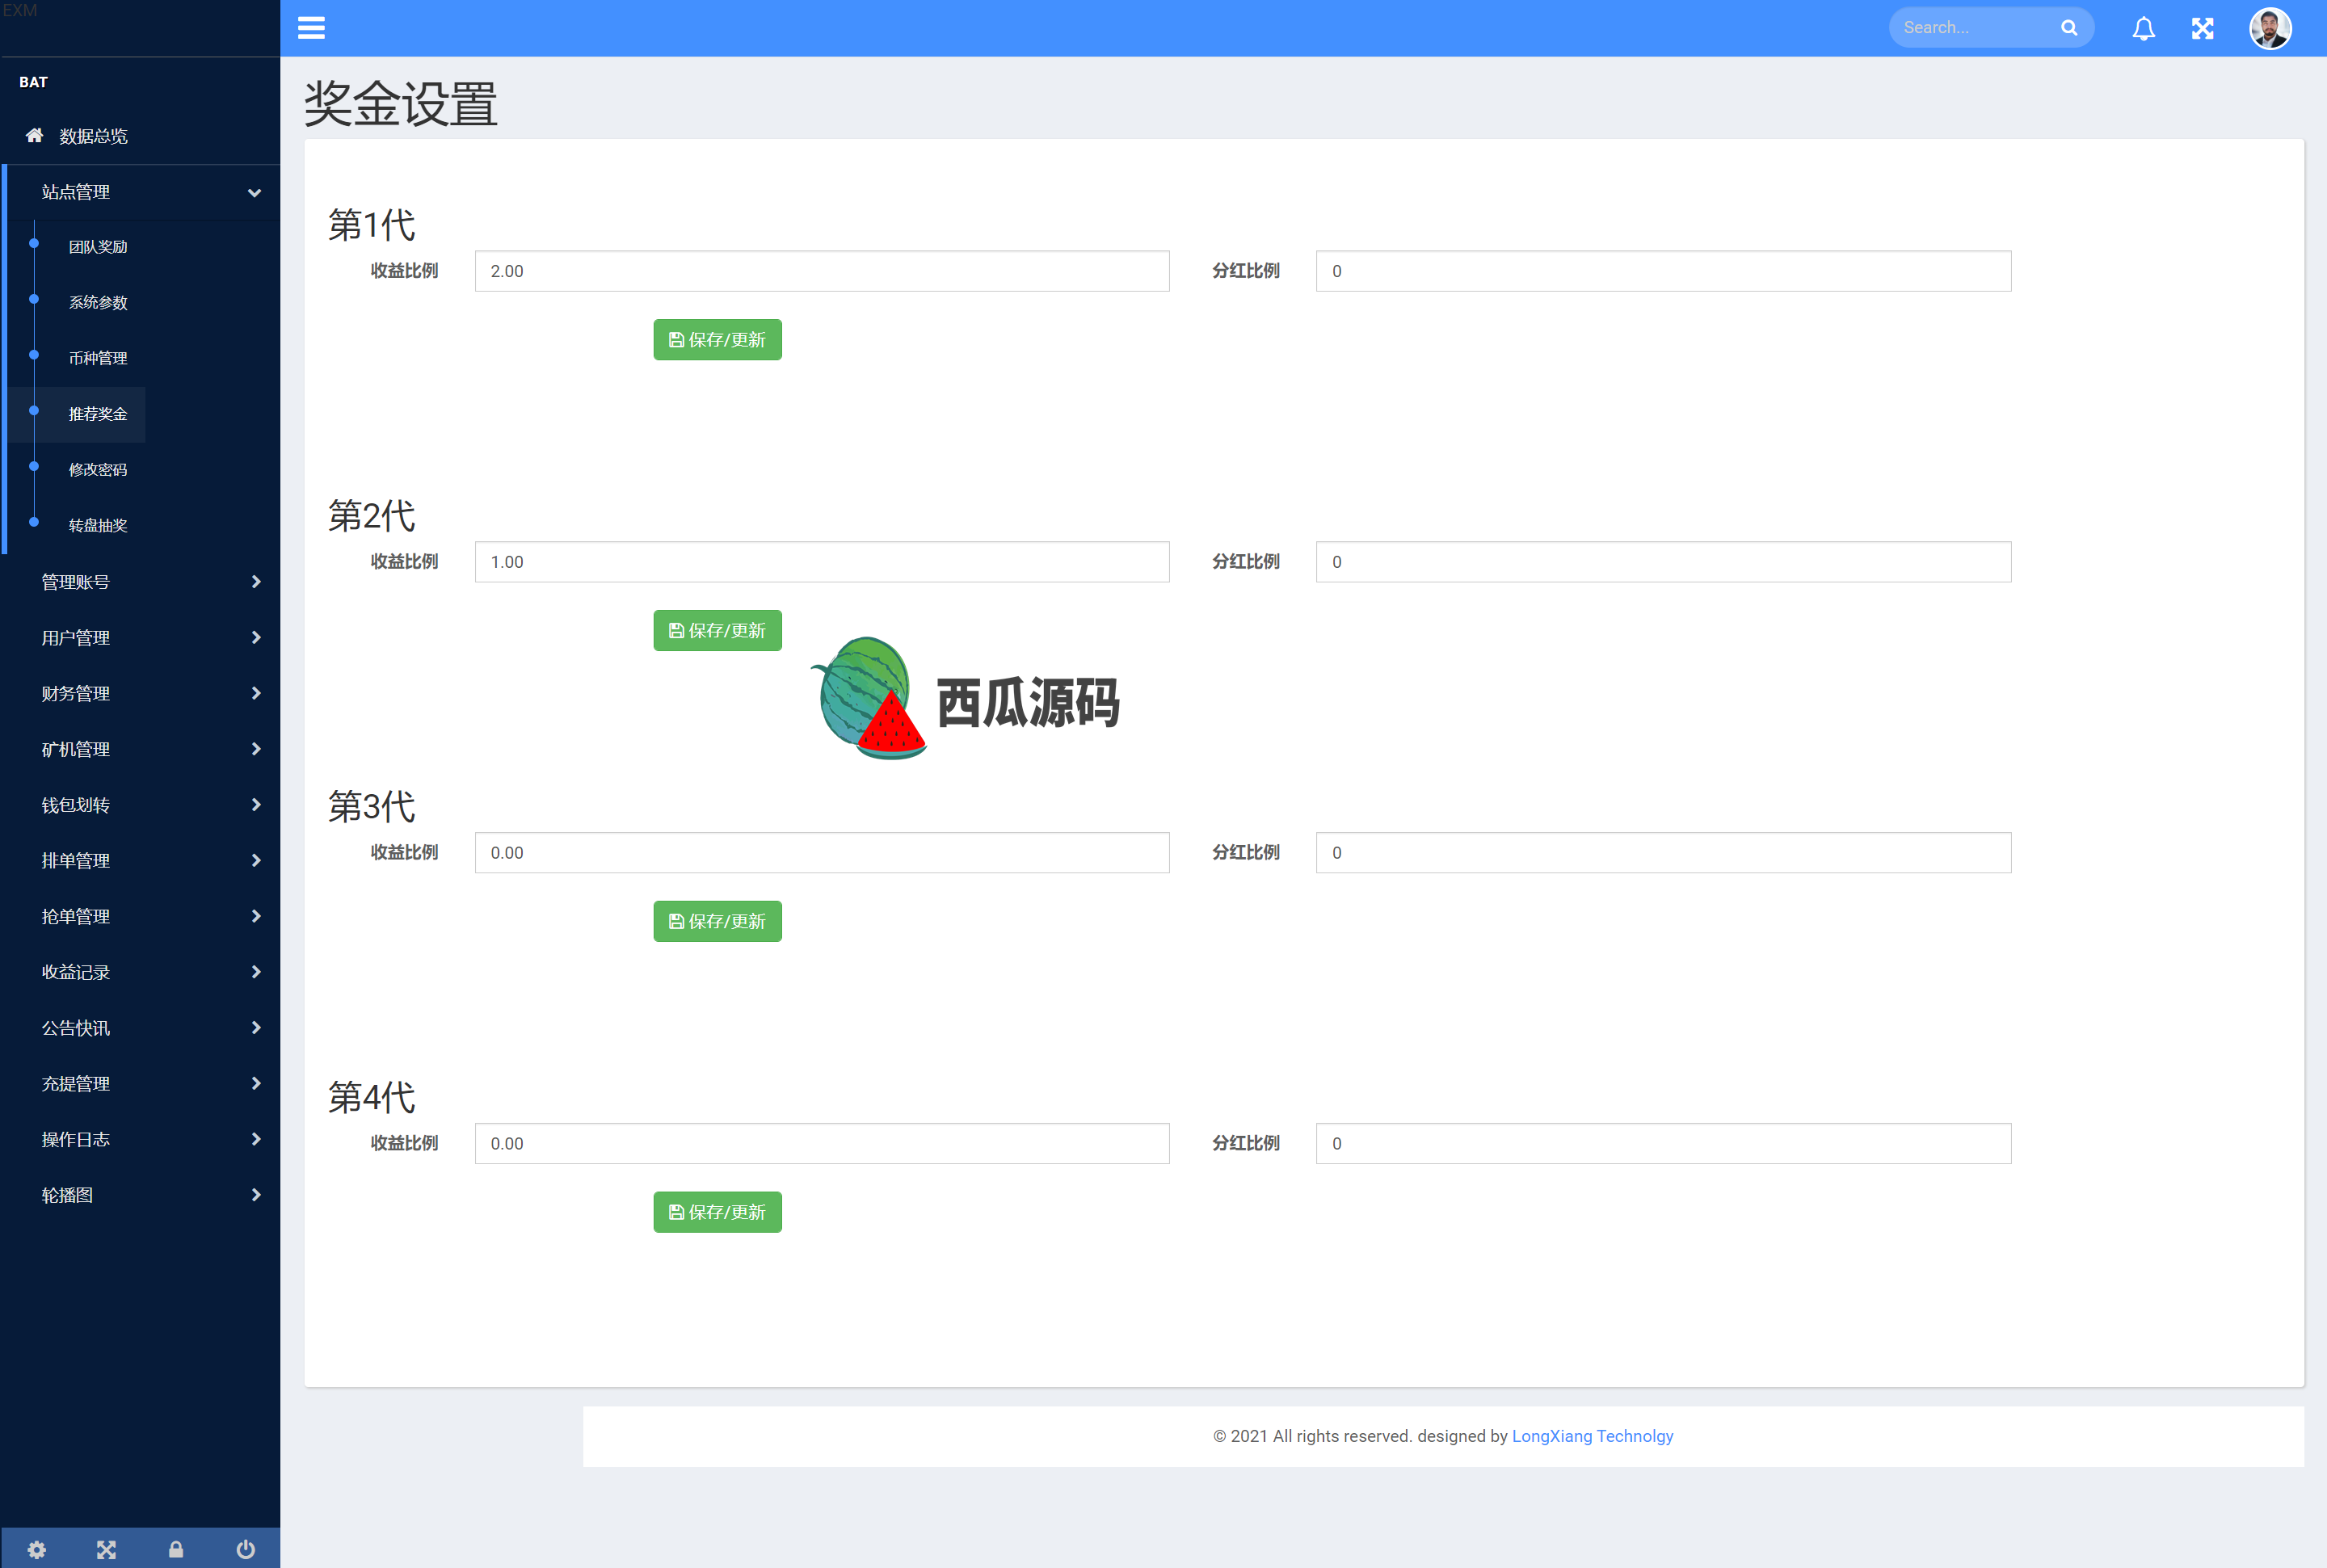
Task: Expand the 管理账号 menu
Action: 143,582
